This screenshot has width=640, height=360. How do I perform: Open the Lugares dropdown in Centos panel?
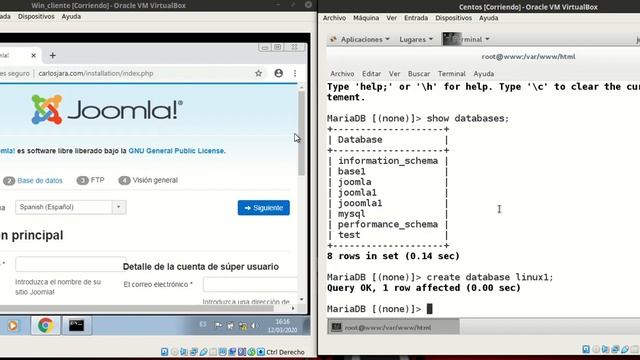click(416, 39)
